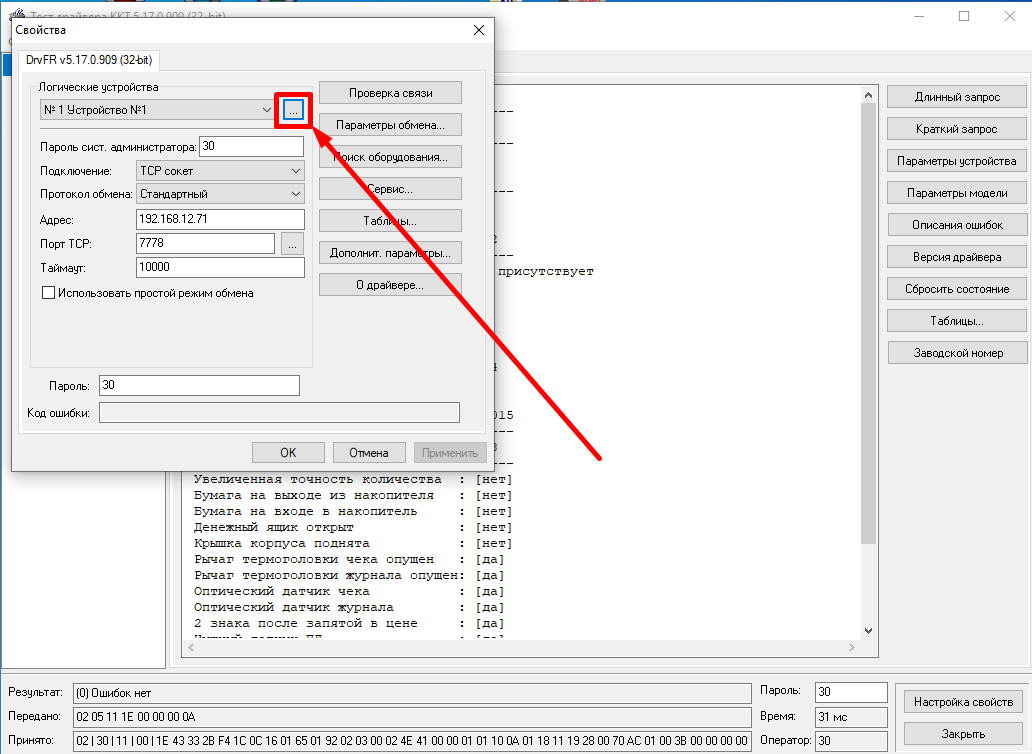The height and width of the screenshot is (754, 1032).
Task: Open Параметры обмена settings
Action: [390, 124]
